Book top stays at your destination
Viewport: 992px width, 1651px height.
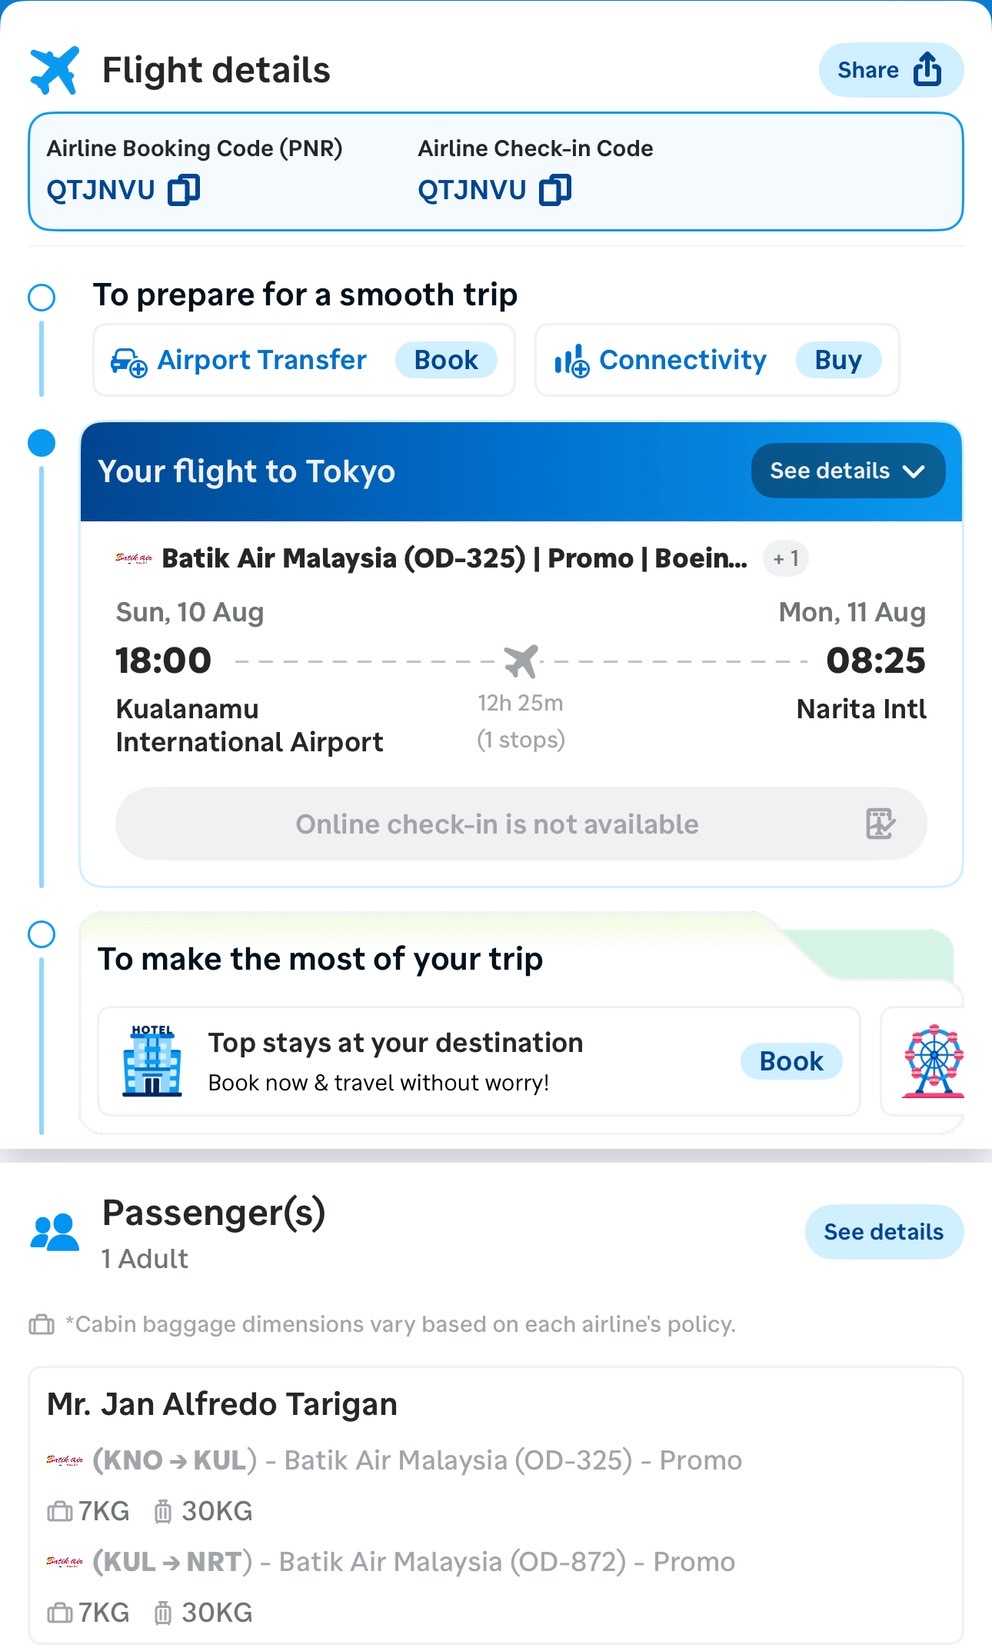pyautogui.click(x=791, y=1061)
